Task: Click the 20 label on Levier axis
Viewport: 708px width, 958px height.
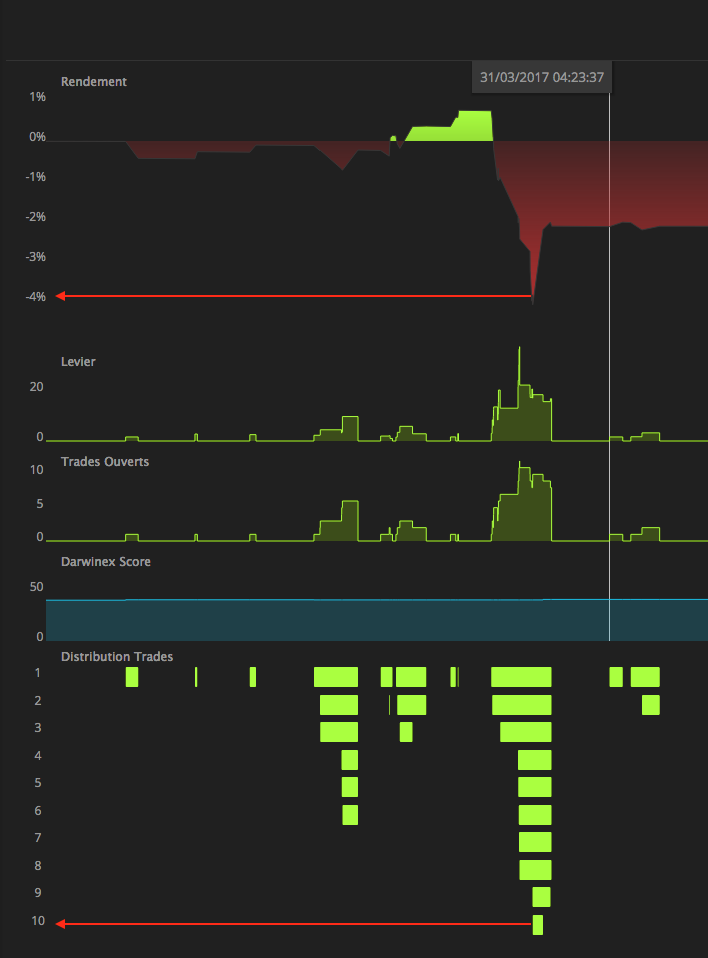Action: click(x=36, y=387)
